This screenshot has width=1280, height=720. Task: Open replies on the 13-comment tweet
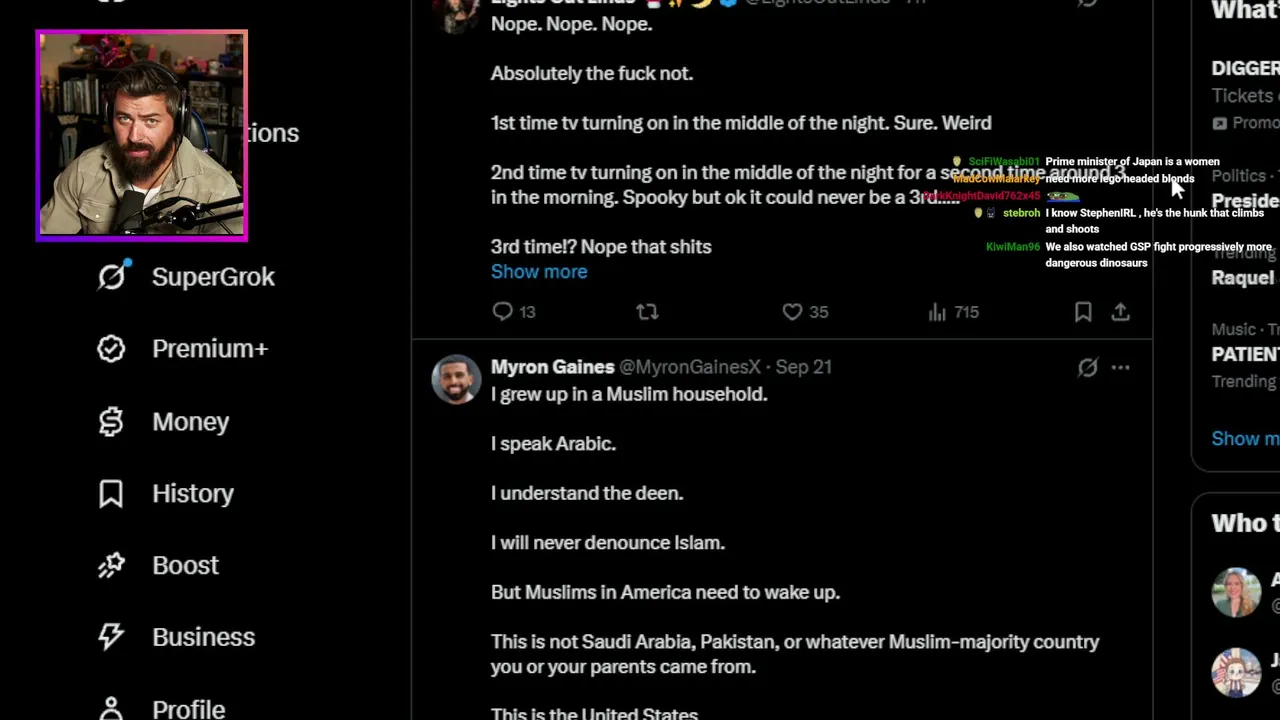(x=514, y=312)
